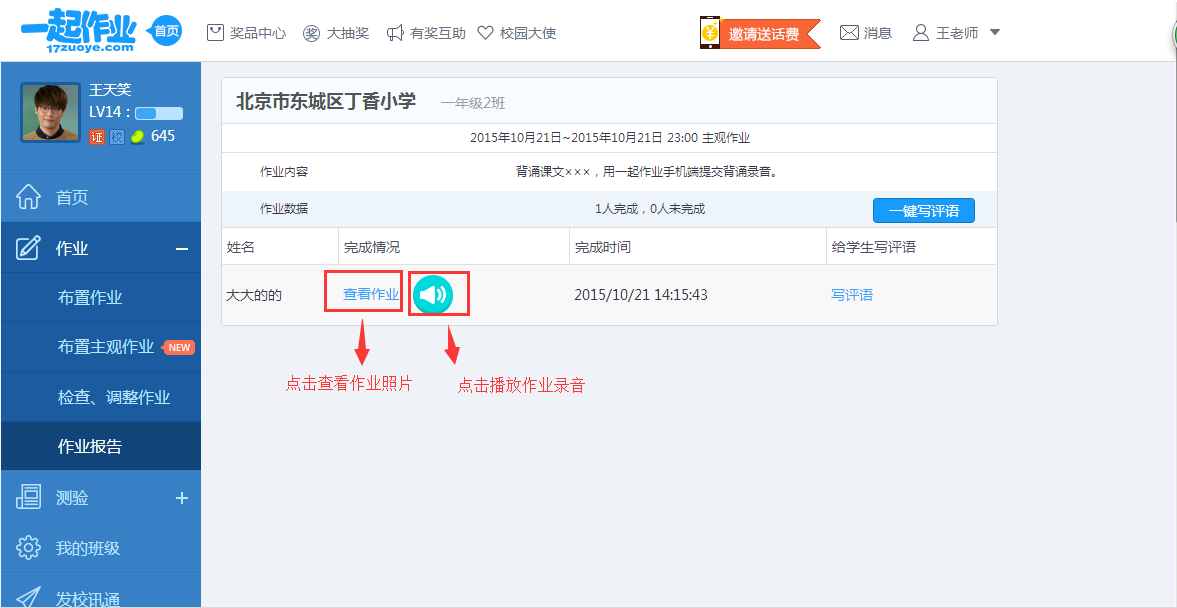Click the 1人完成，0人未完成 statistics text
This screenshot has width=1177, height=608.
coord(650,209)
